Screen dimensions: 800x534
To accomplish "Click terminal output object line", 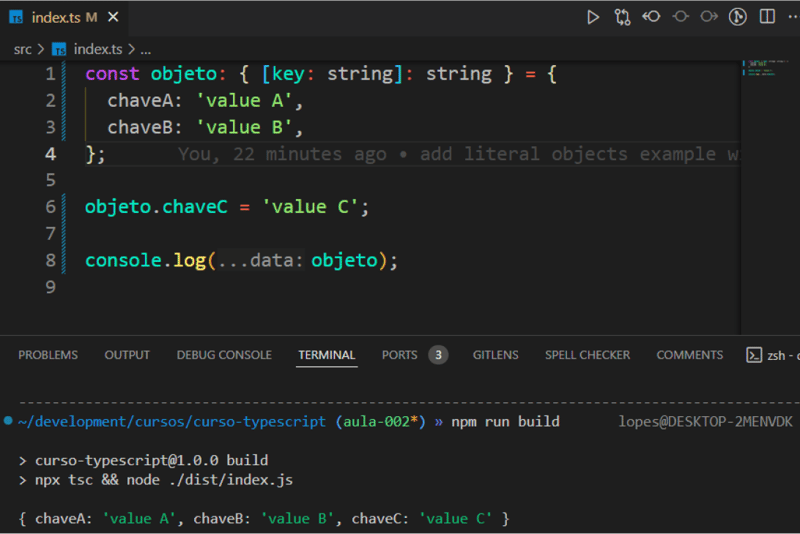I will click(x=264, y=519).
